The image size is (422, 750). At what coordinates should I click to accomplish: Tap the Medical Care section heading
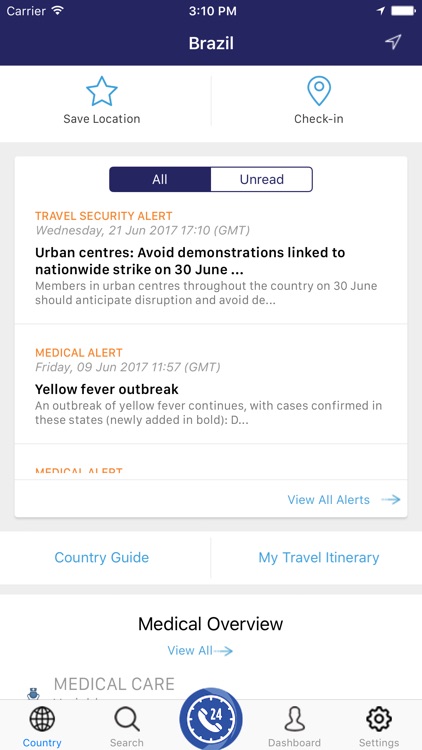(x=114, y=684)
